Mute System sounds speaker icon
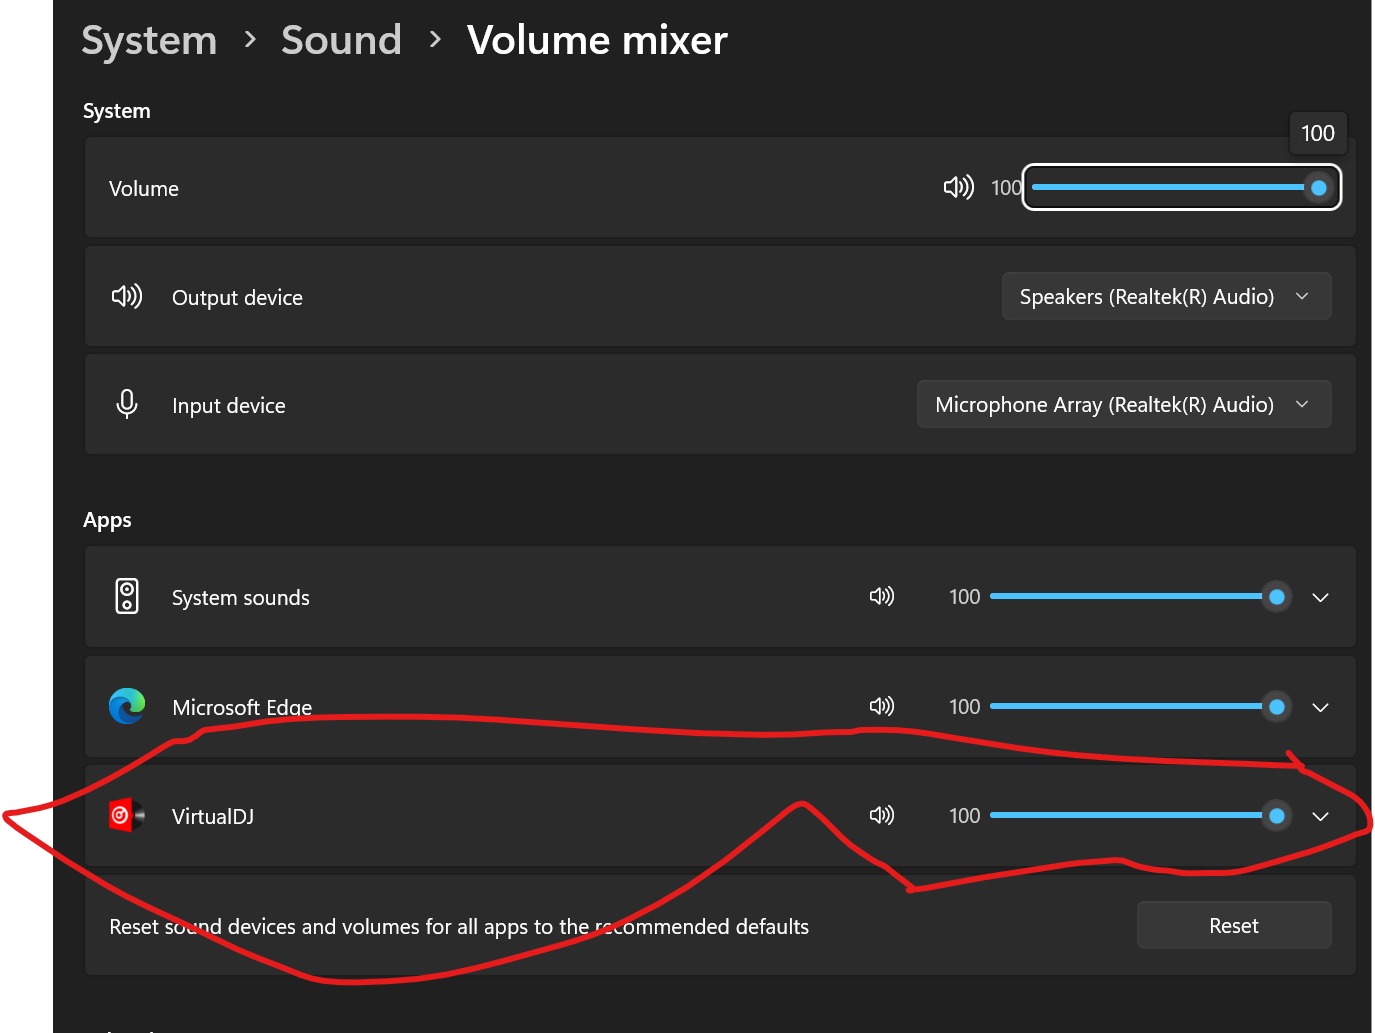This screenshot has height=1033, width=1375. [x=881, y=597]
